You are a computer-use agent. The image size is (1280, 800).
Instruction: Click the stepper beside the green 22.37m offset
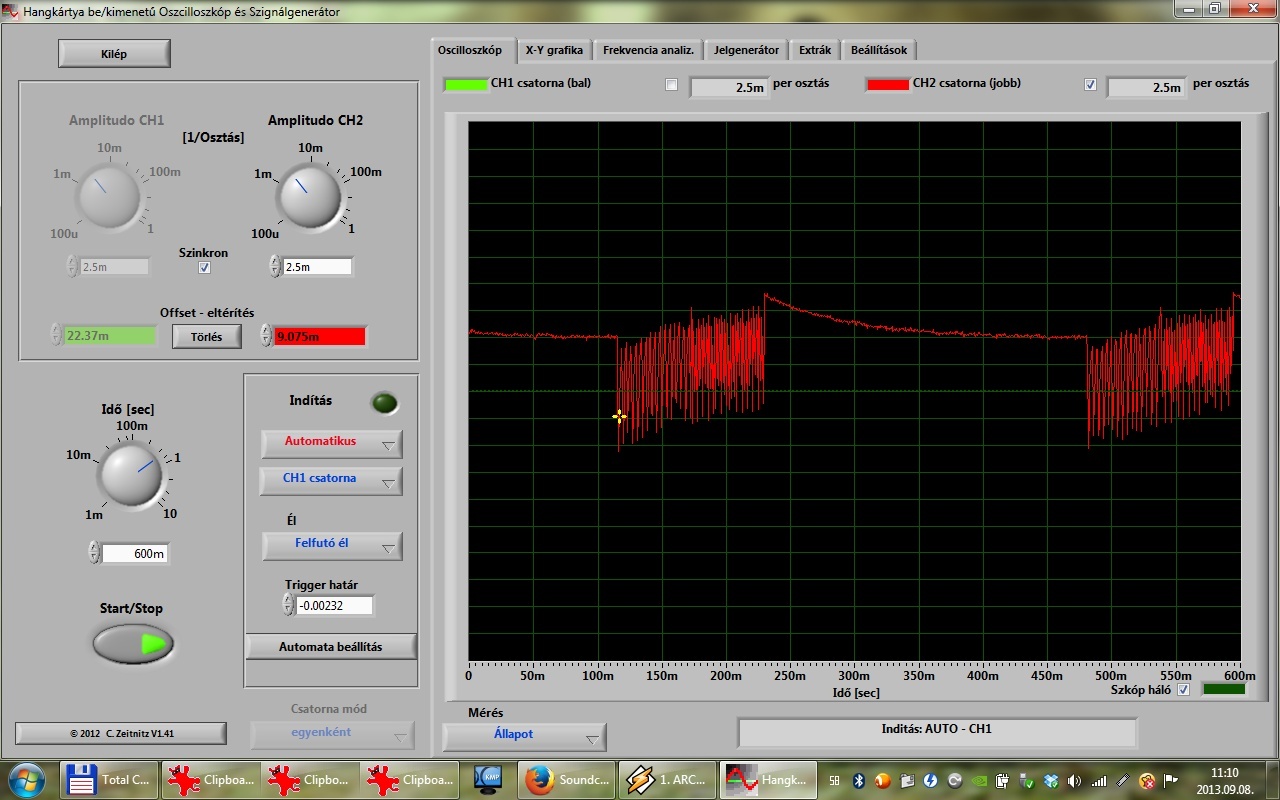57,335
